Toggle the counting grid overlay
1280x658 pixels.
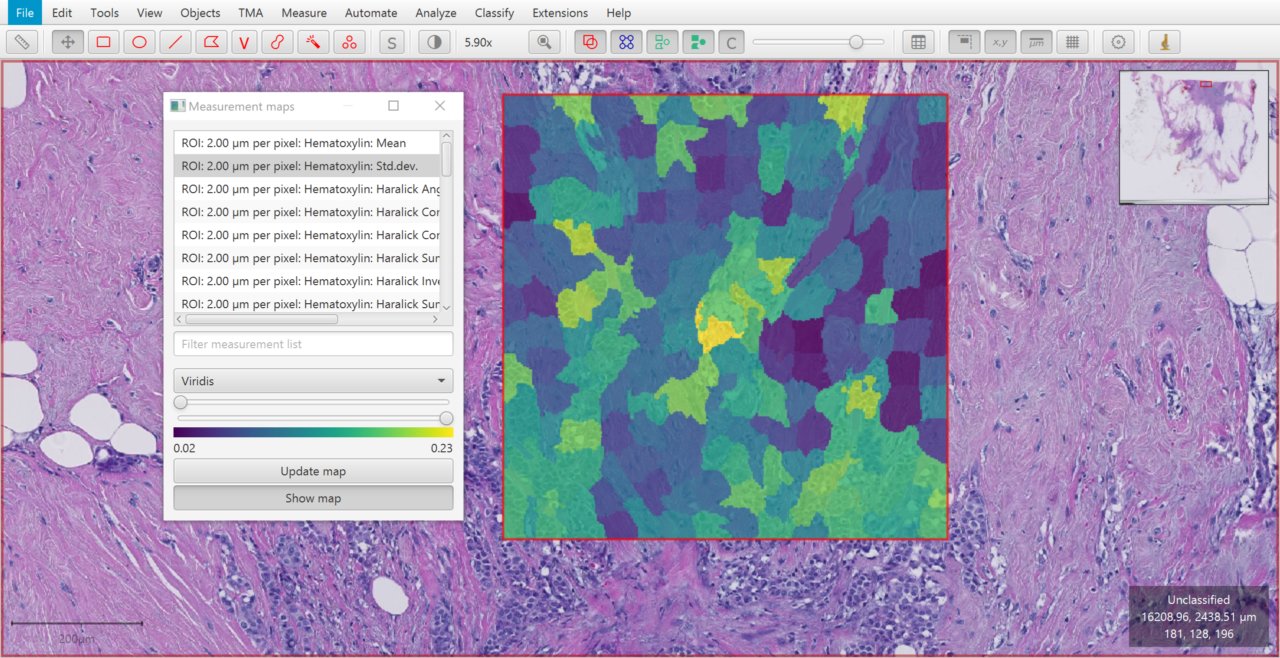(x=1072, y=42)
